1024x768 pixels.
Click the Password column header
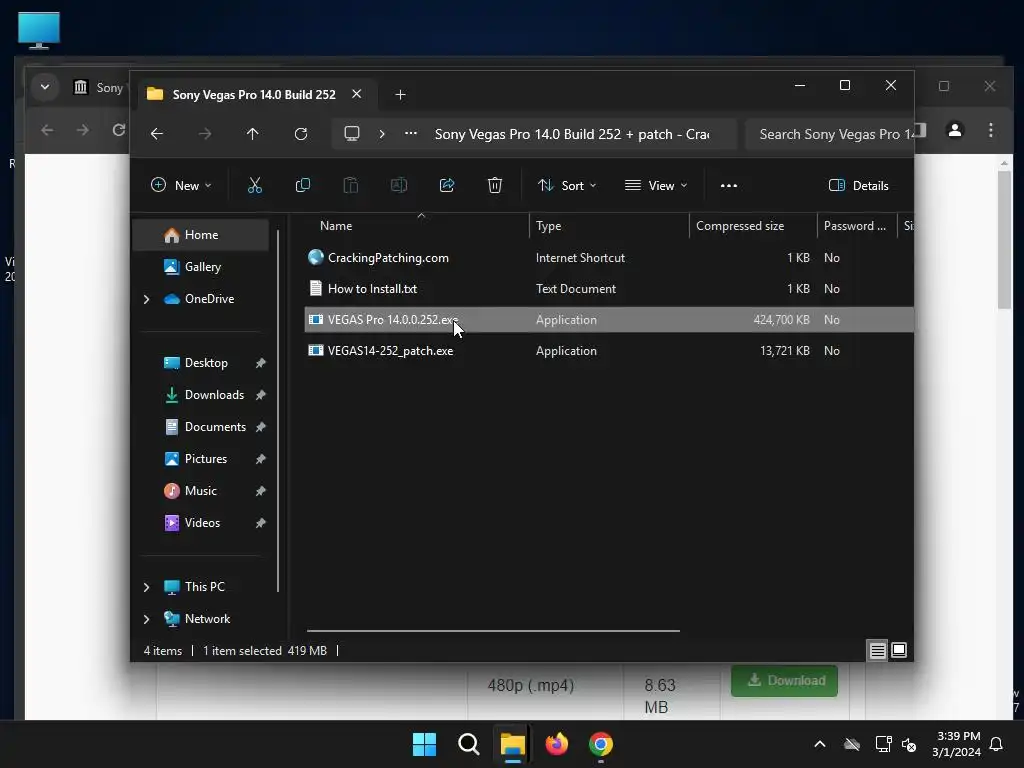[x=857, y=226]
